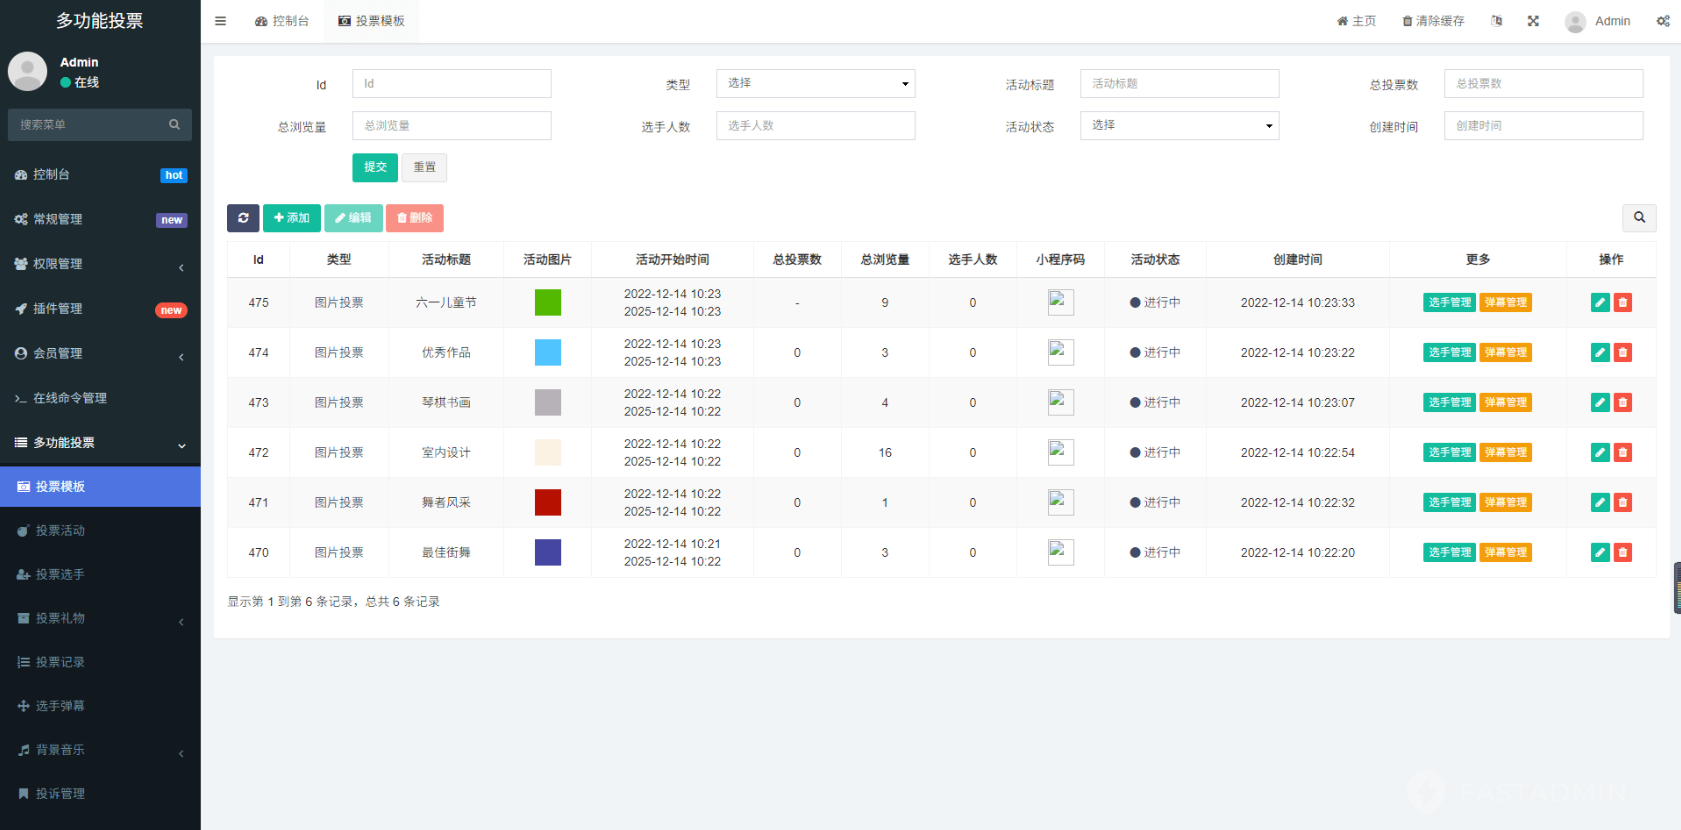Screen dimensions: 1681x830
Task: Focus the 创建时间 input field
Action: [1544, 126]
